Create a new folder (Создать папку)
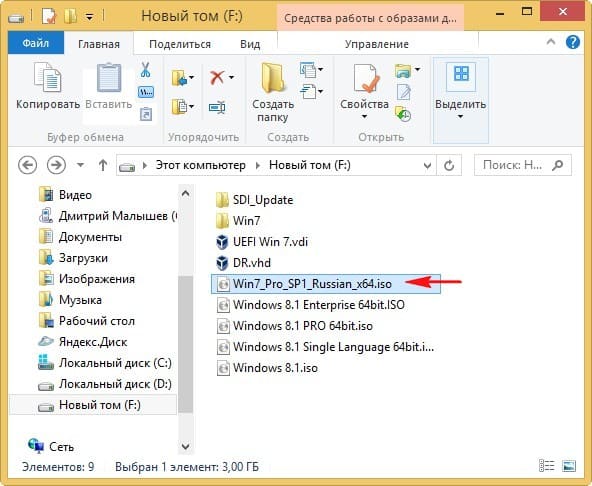 [x=273, y=93]
